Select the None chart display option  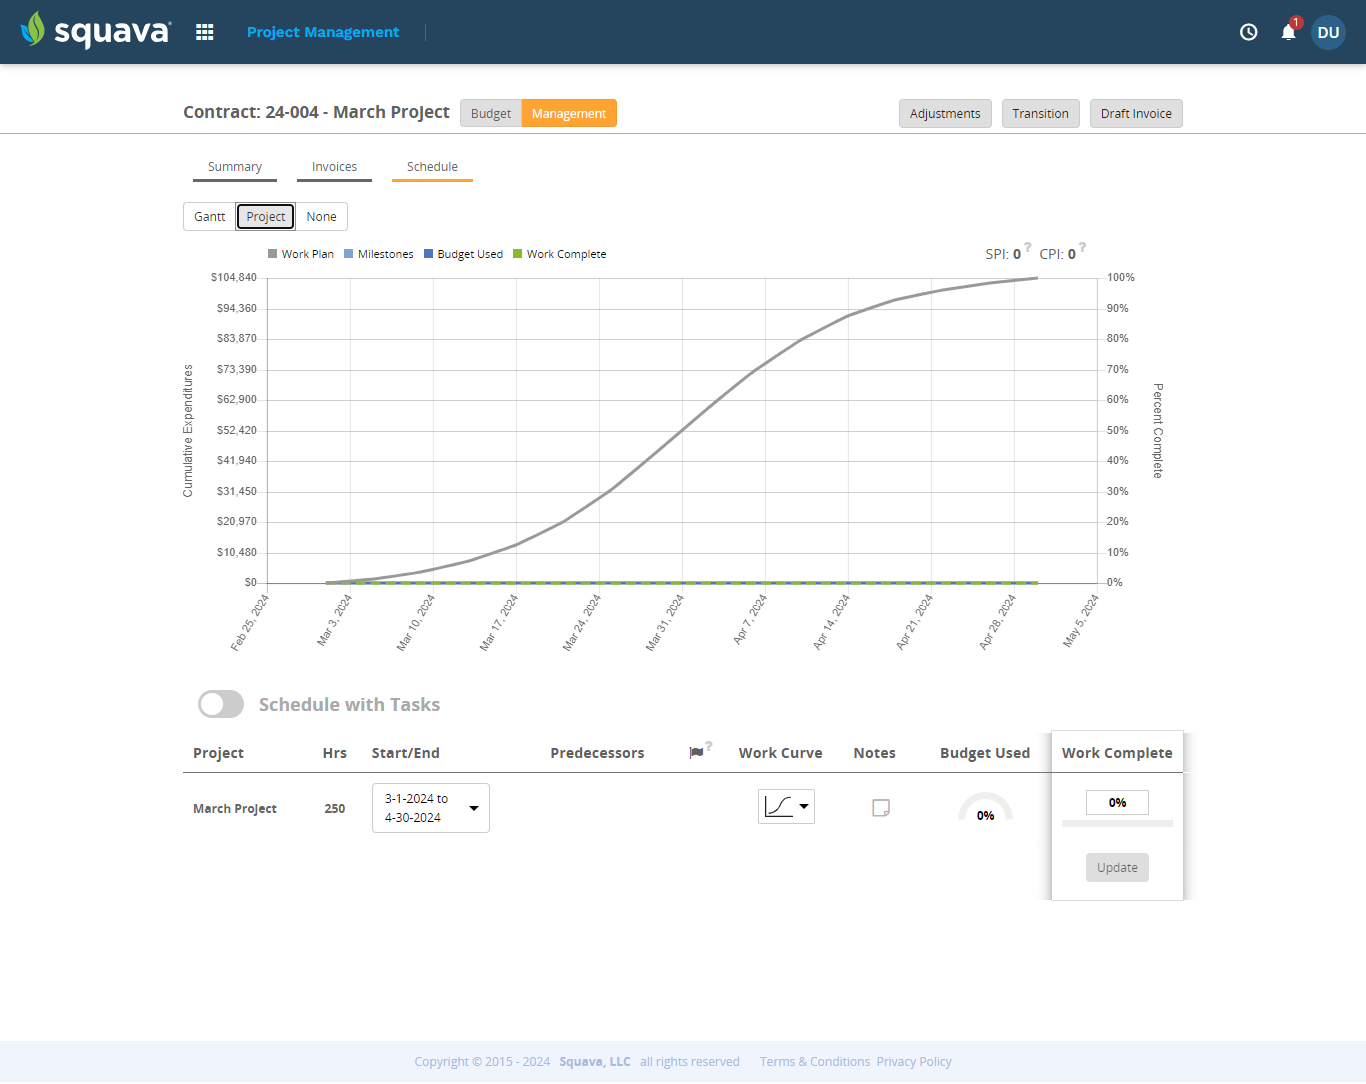(x=322, y=216)
